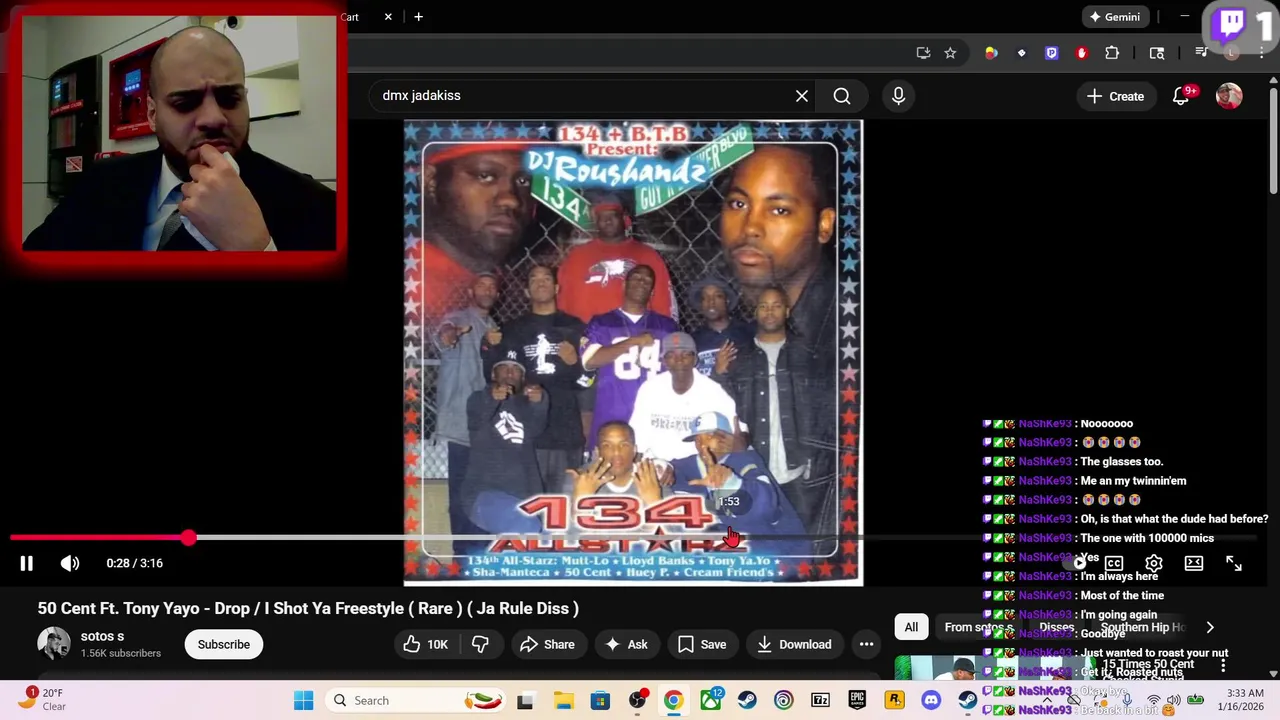Image resolution: width=1280 pixels, height=720 pixels.
Task: Show more filter chips with right arrow
Action: tap(1210, 628)
